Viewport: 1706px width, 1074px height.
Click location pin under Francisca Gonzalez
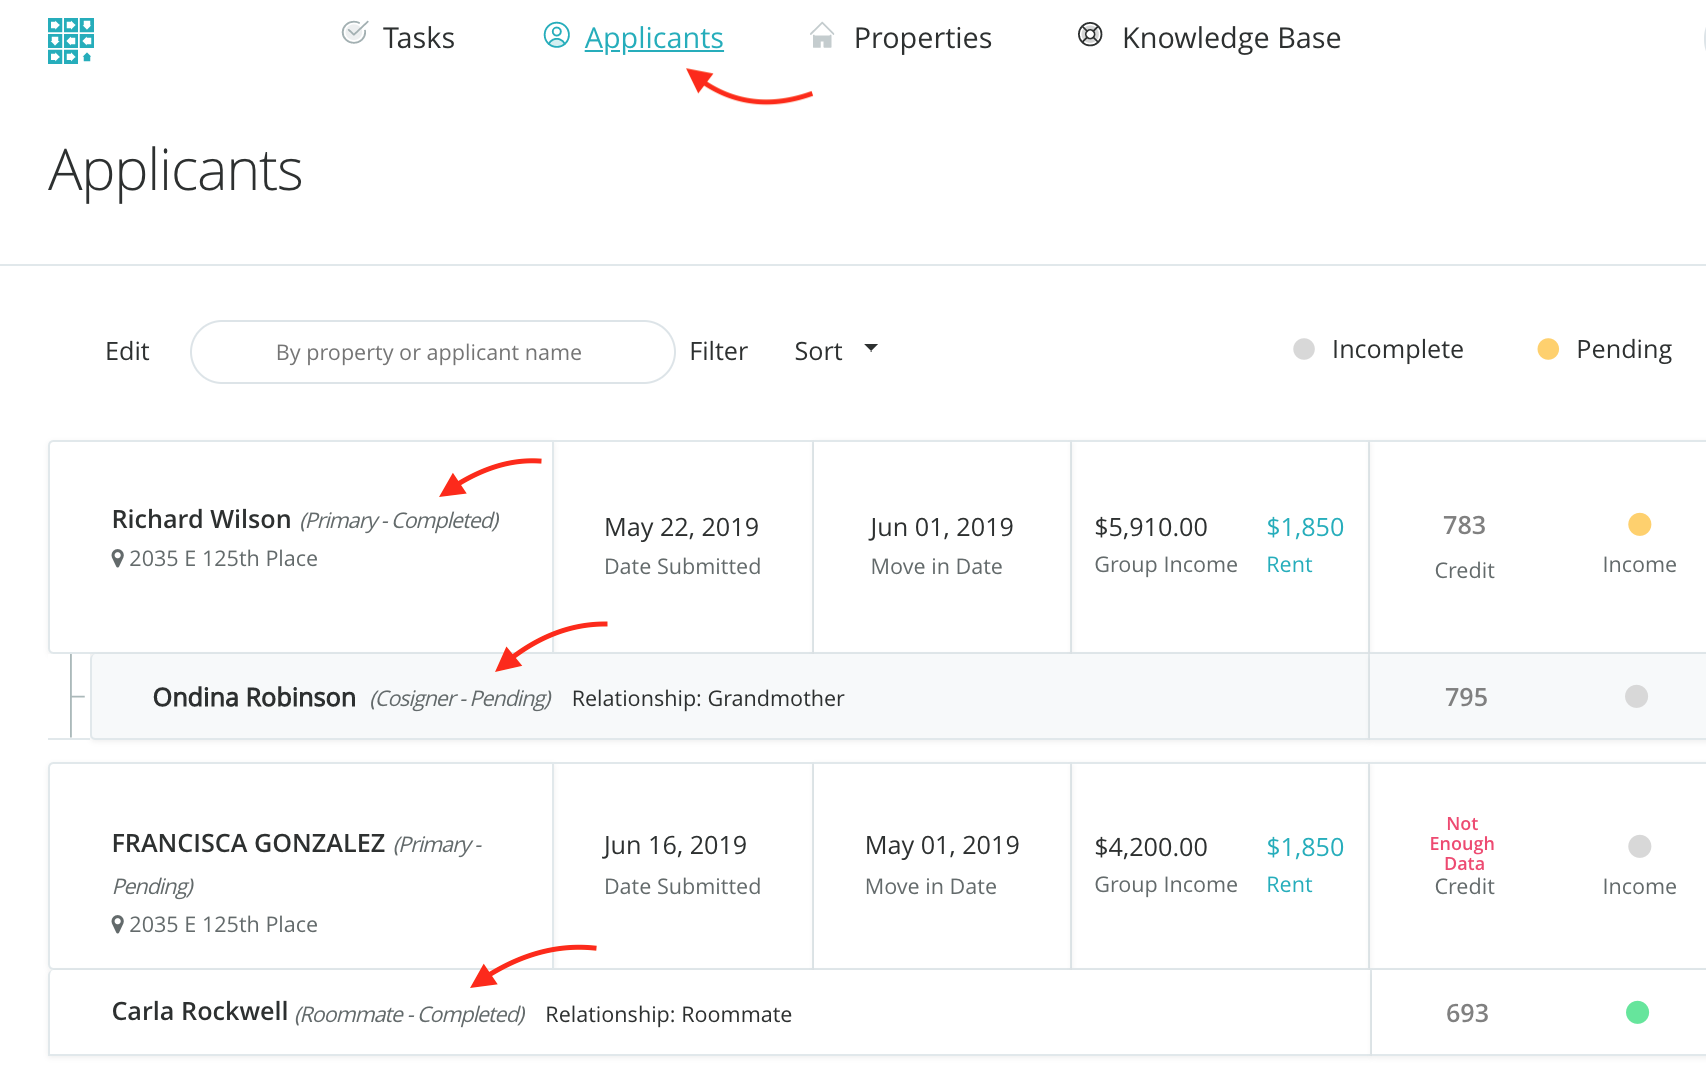point(118,925)
